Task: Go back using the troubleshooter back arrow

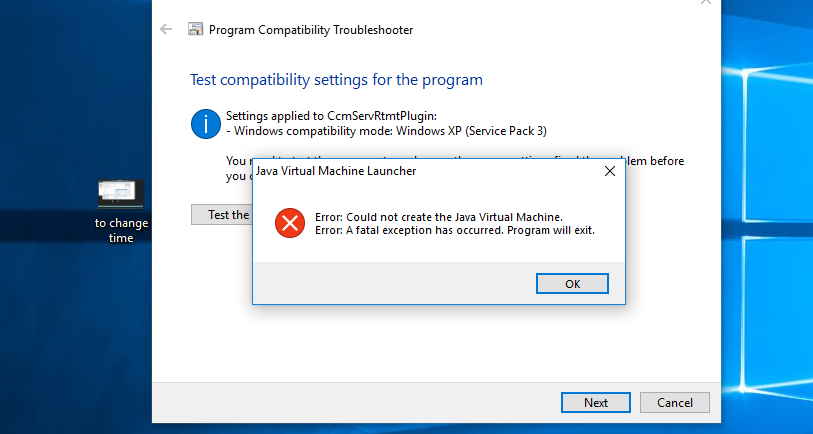Action: 166,30
